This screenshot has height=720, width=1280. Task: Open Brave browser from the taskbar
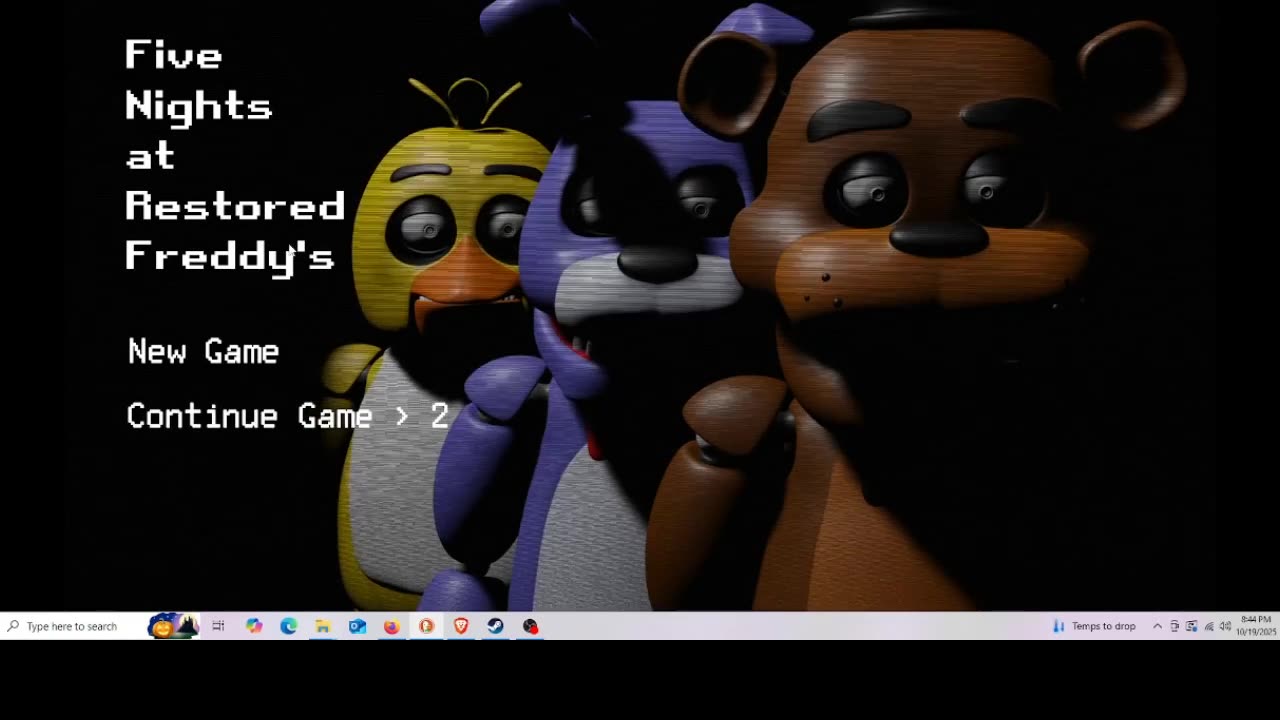pyautogui.click(x=461, y=626)
